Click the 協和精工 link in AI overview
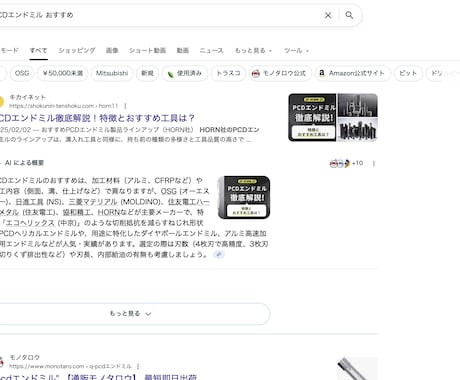This screenshot has height=380, width=460. tap(78, 212)
